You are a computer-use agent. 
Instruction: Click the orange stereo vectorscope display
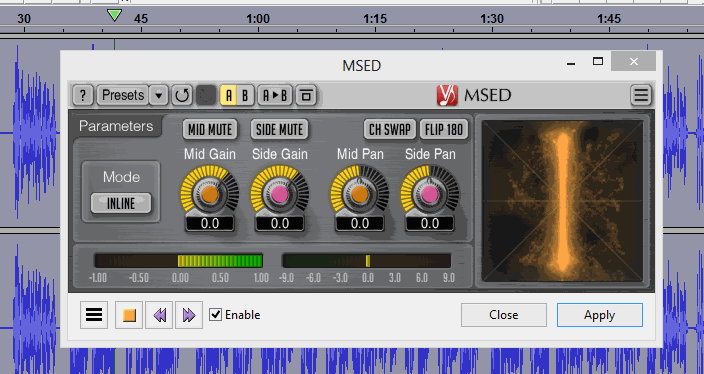tap(562, 201)
